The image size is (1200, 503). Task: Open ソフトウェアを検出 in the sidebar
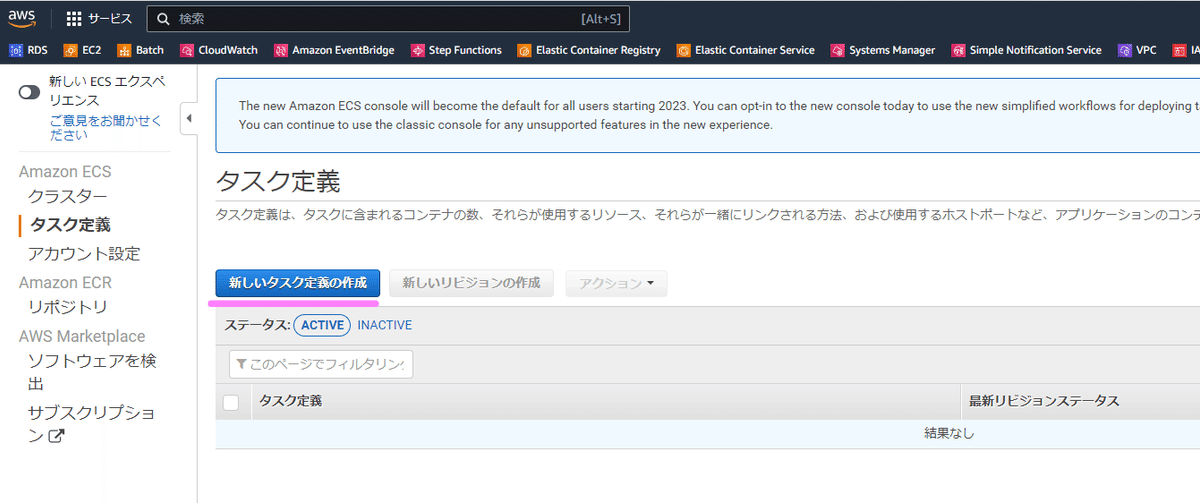[x=92, y=372]
